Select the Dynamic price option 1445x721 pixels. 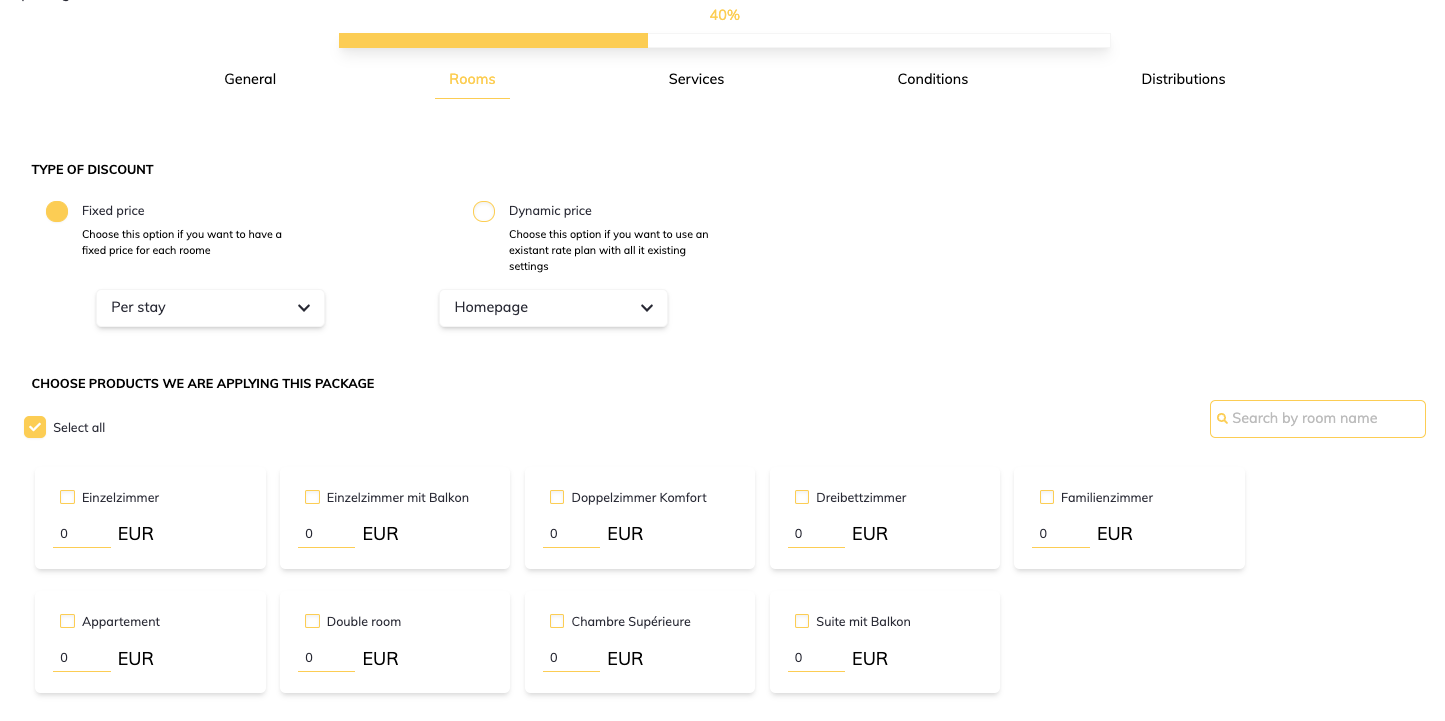click(484, 211)
